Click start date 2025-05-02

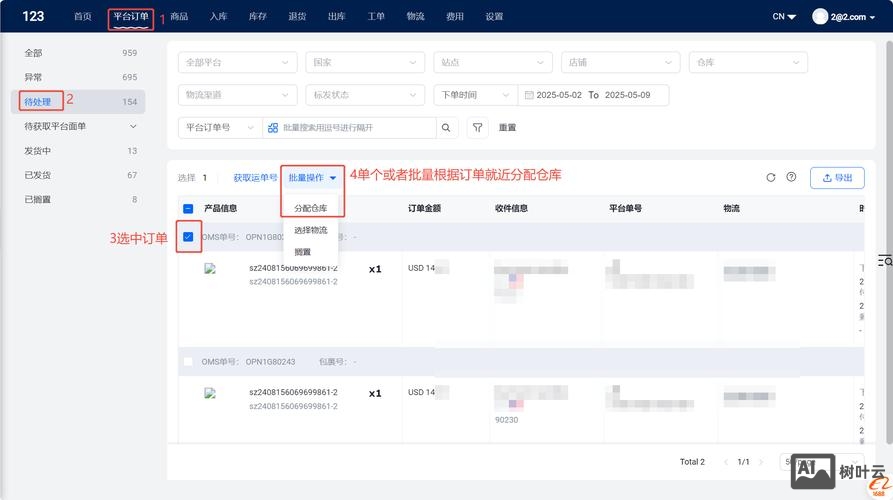[x=559, y=95]
